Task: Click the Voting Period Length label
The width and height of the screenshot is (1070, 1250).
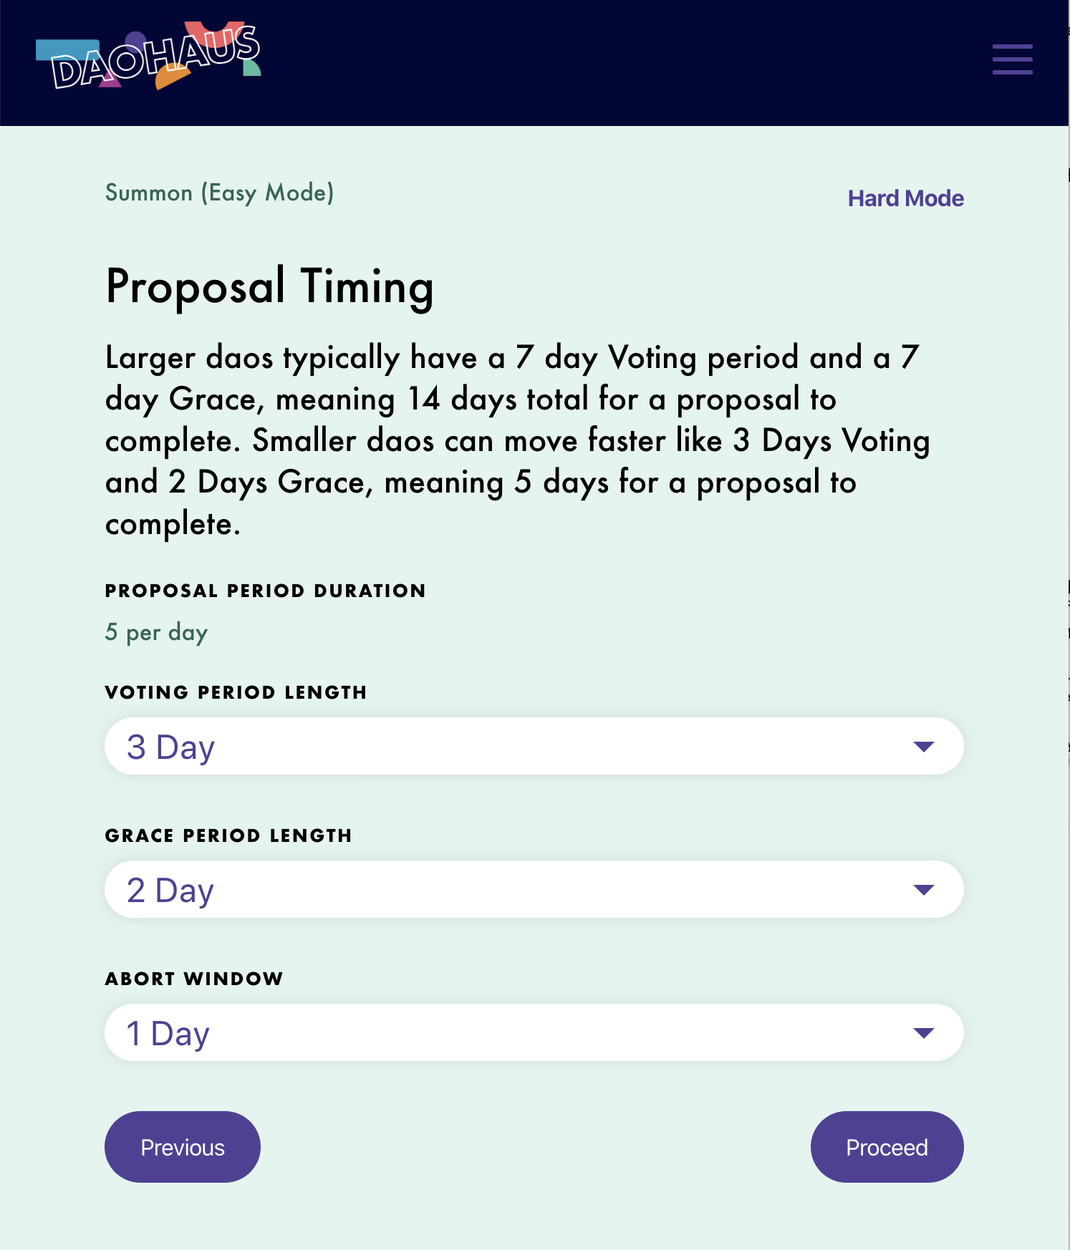Action: pyautogui.click(x=236, y=692)
